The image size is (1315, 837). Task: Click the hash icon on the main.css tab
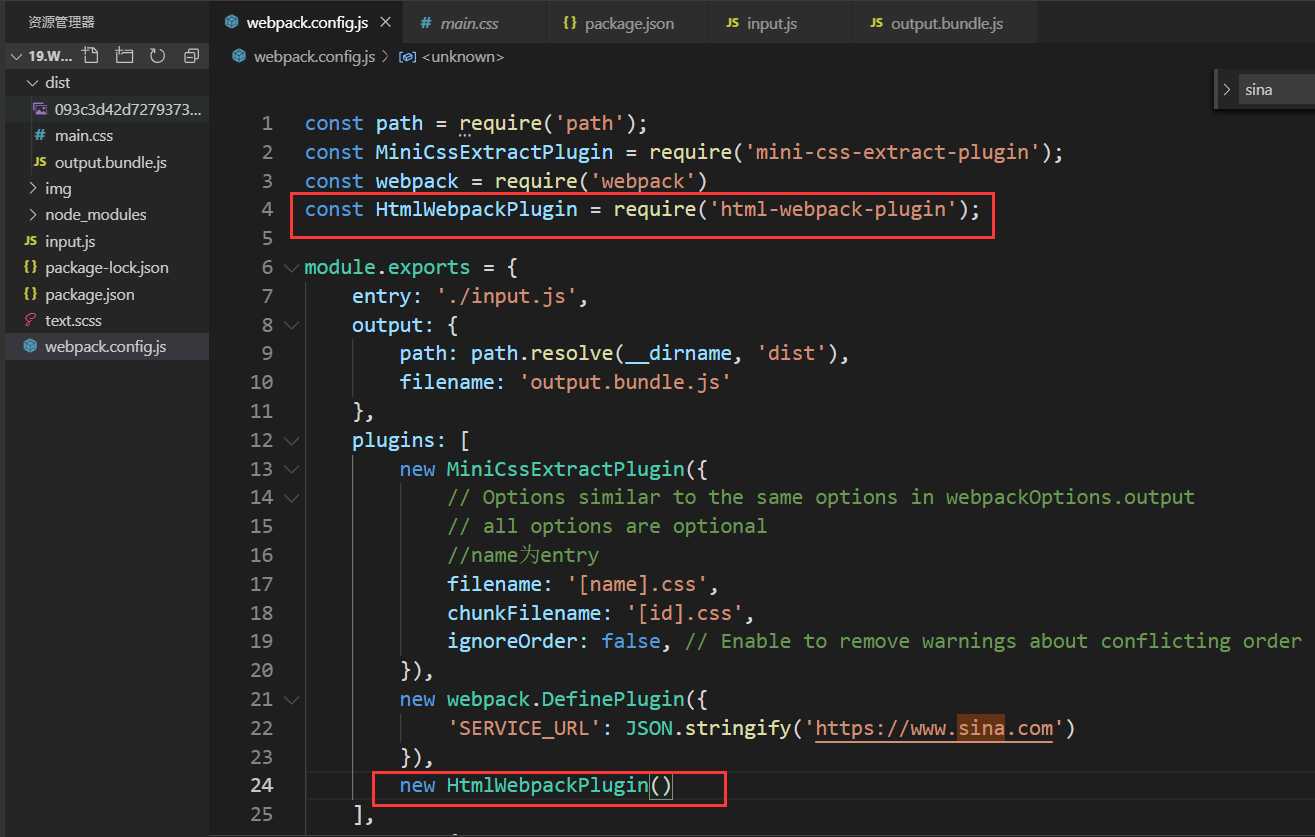(x=427, y=22)
